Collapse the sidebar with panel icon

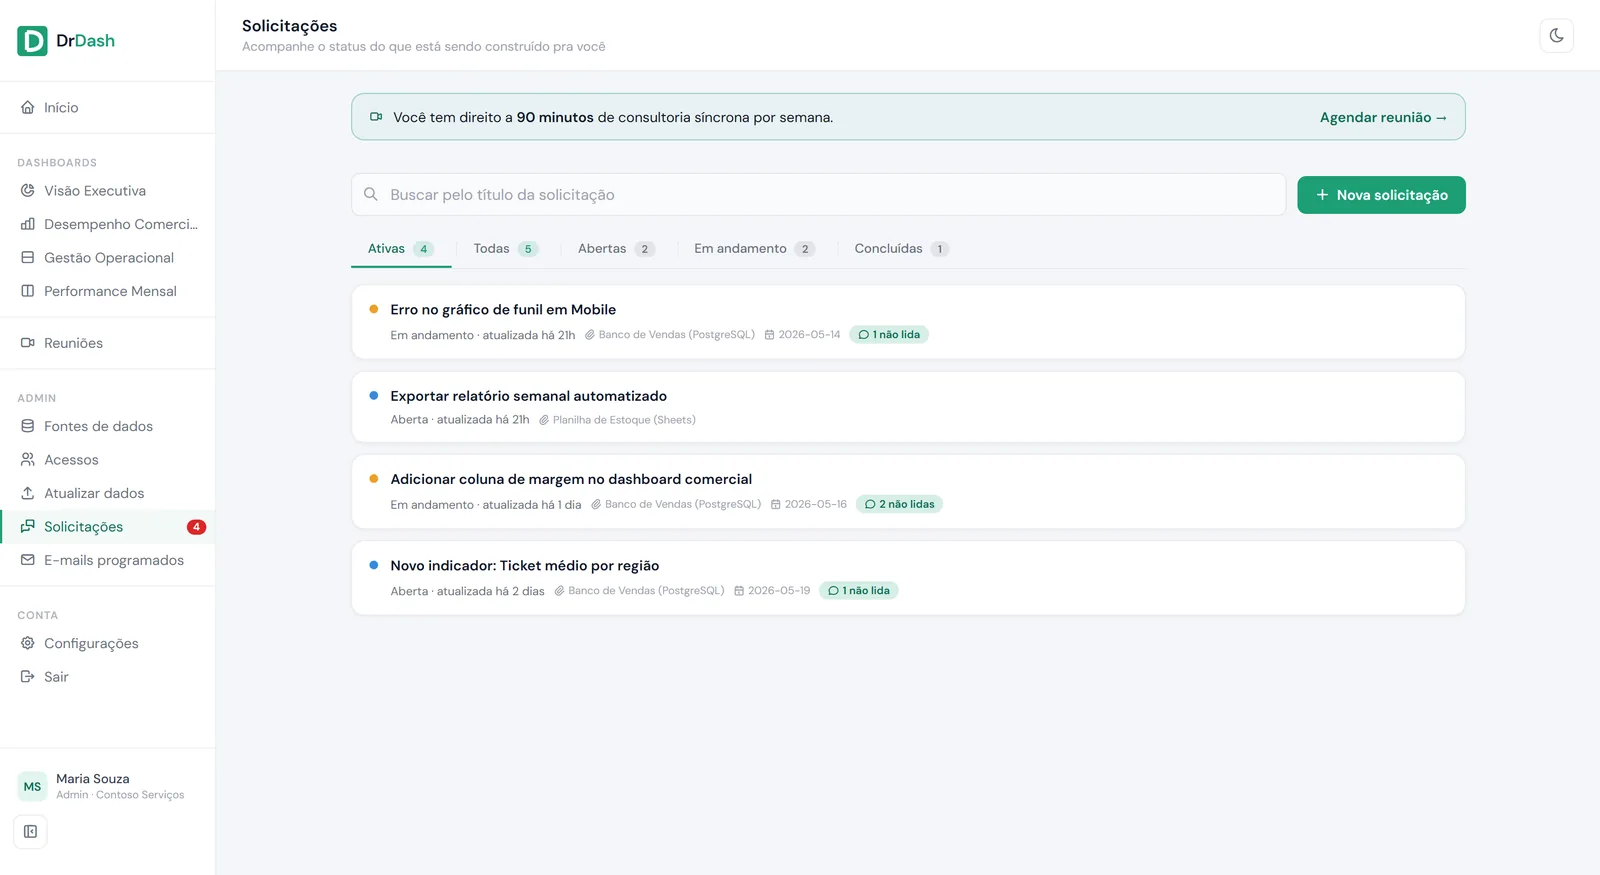tap(30, 831)
